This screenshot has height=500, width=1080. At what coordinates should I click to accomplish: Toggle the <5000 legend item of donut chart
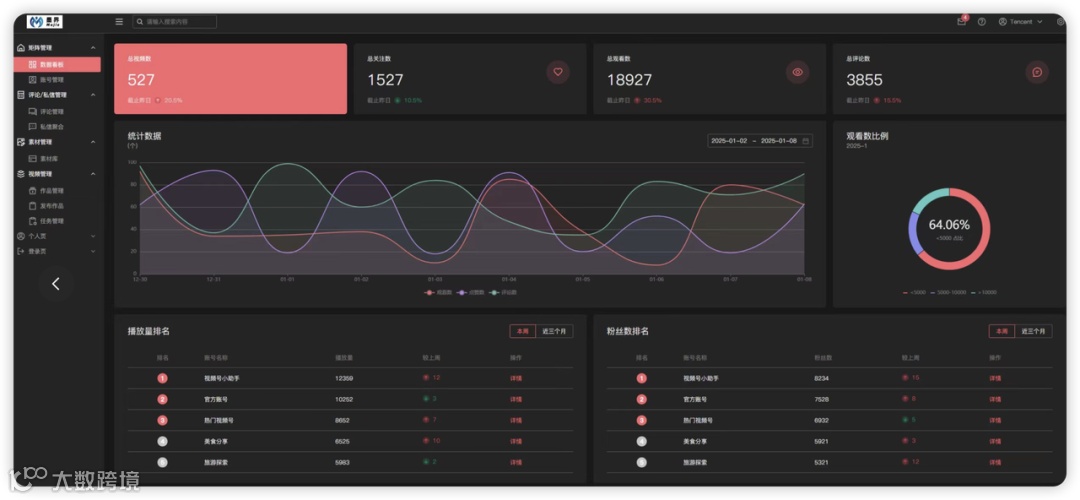914,293
